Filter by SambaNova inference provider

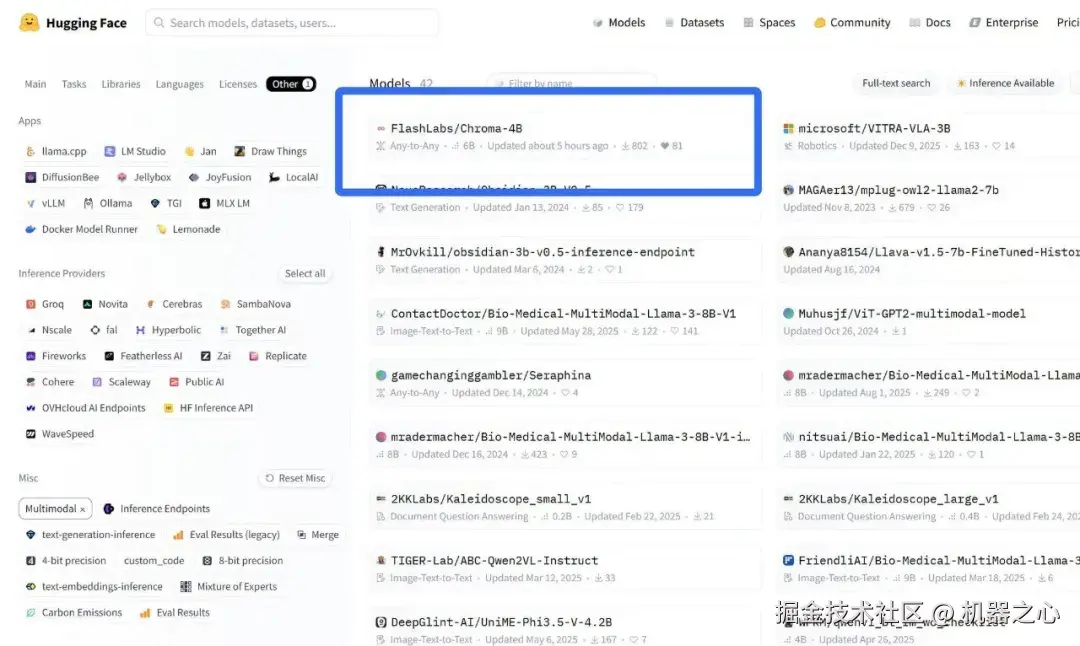tap(256, 304)
